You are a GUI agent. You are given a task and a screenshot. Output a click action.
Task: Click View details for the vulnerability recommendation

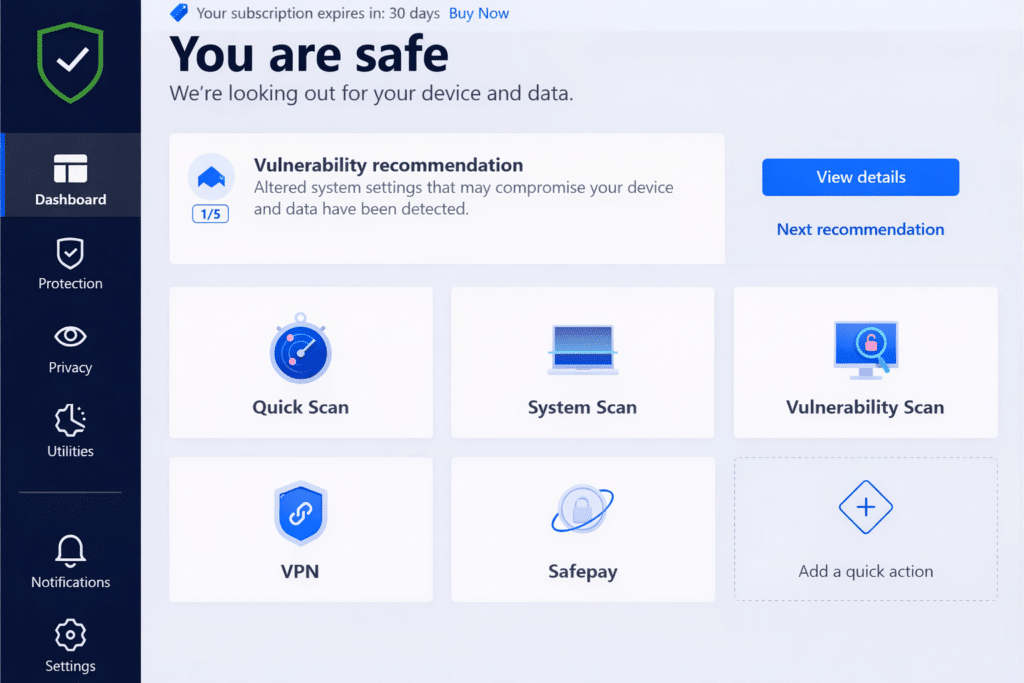(860, 177)
